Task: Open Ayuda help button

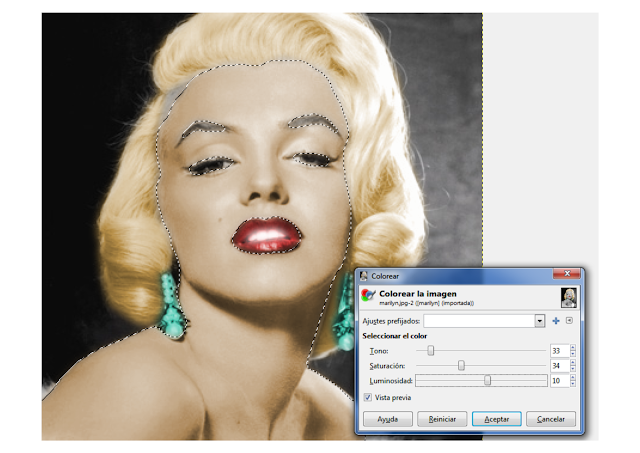Action: point(387,419)
